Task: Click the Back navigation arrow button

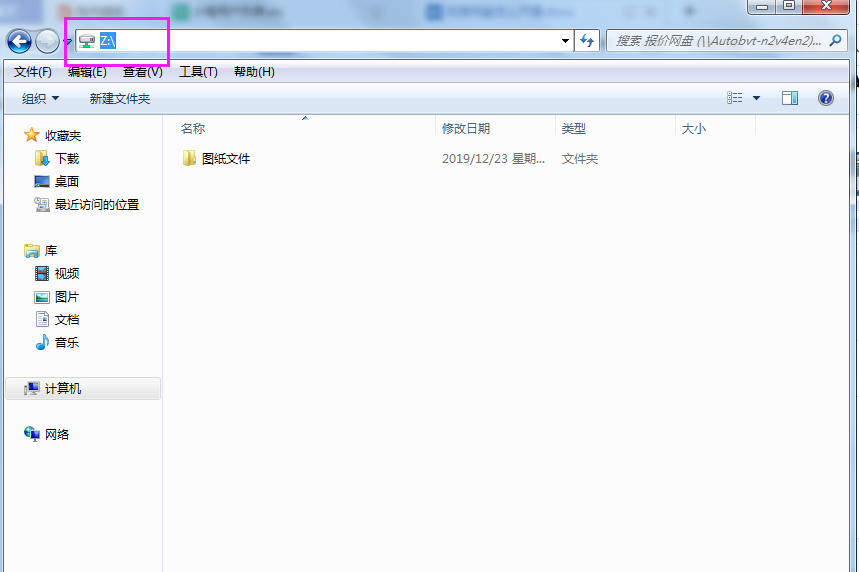Action: 19,41
